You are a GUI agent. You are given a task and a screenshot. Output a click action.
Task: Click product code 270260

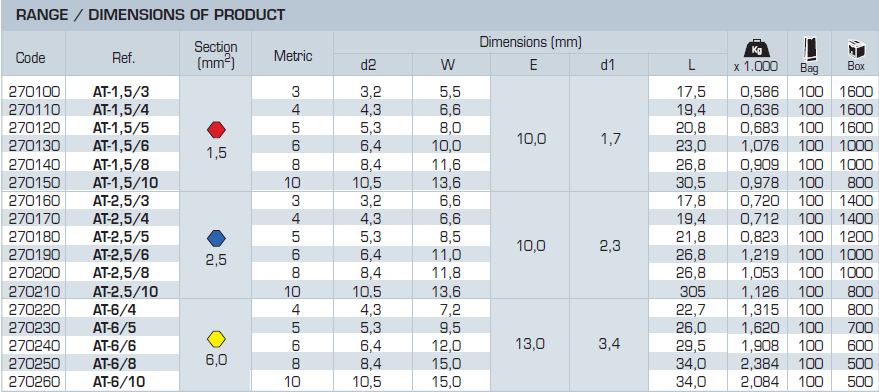[x=35, y=382]
